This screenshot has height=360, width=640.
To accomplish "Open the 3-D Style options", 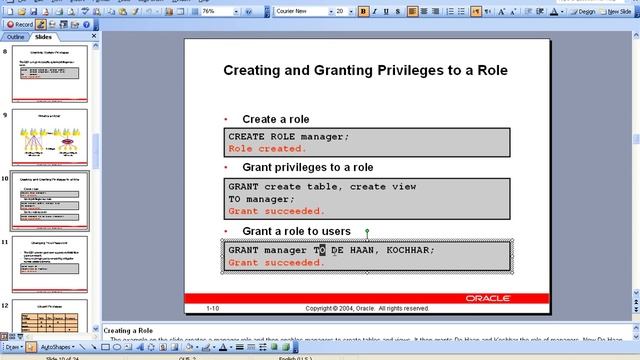I will 286,347.
